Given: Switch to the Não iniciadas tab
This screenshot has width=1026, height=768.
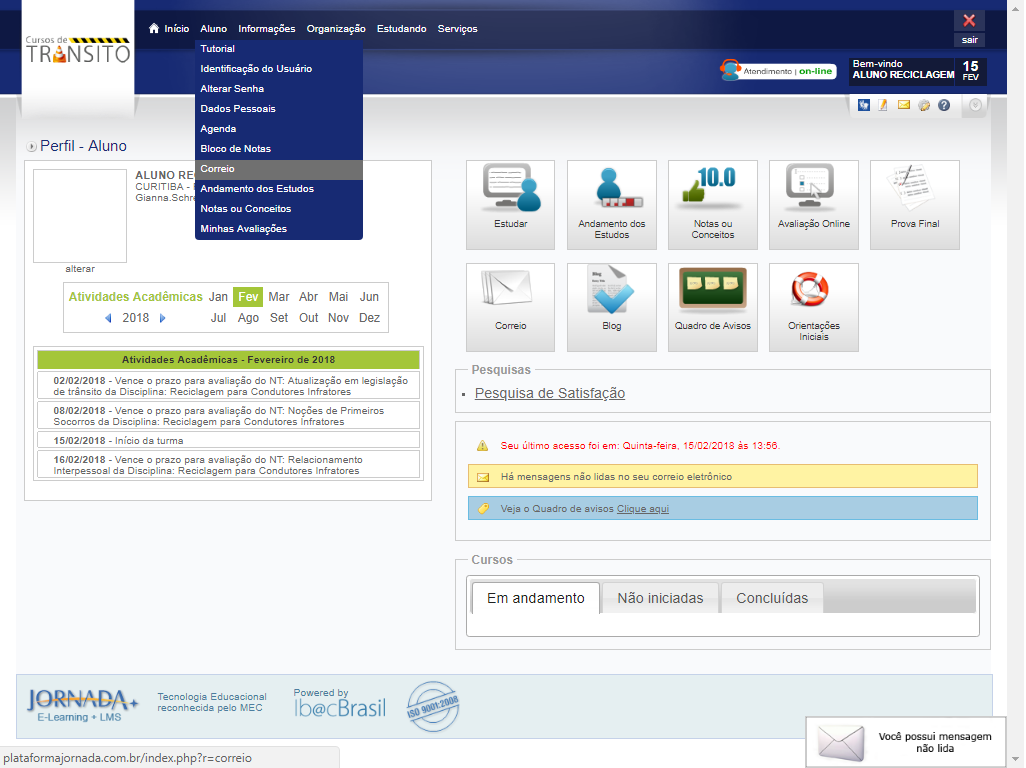Looking at the screenshot, I should click(x=660, y=598).
